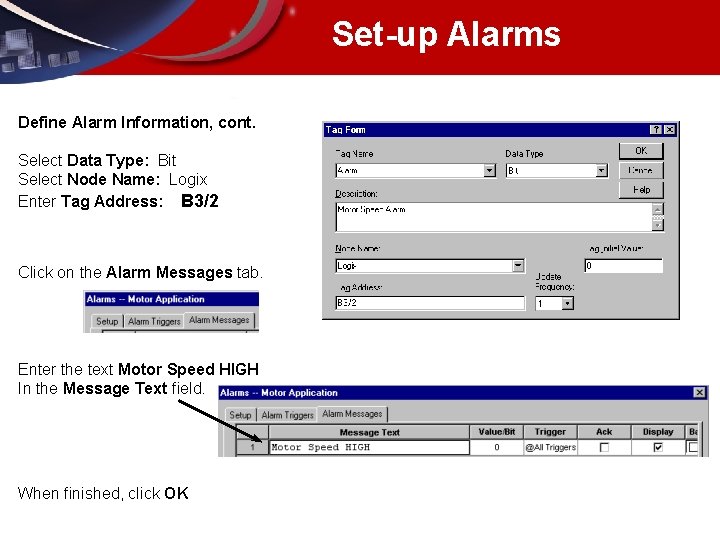Click Alarm Triggers tab in small Alarms snippet
The image size is (720, 540).
(154, 321)
